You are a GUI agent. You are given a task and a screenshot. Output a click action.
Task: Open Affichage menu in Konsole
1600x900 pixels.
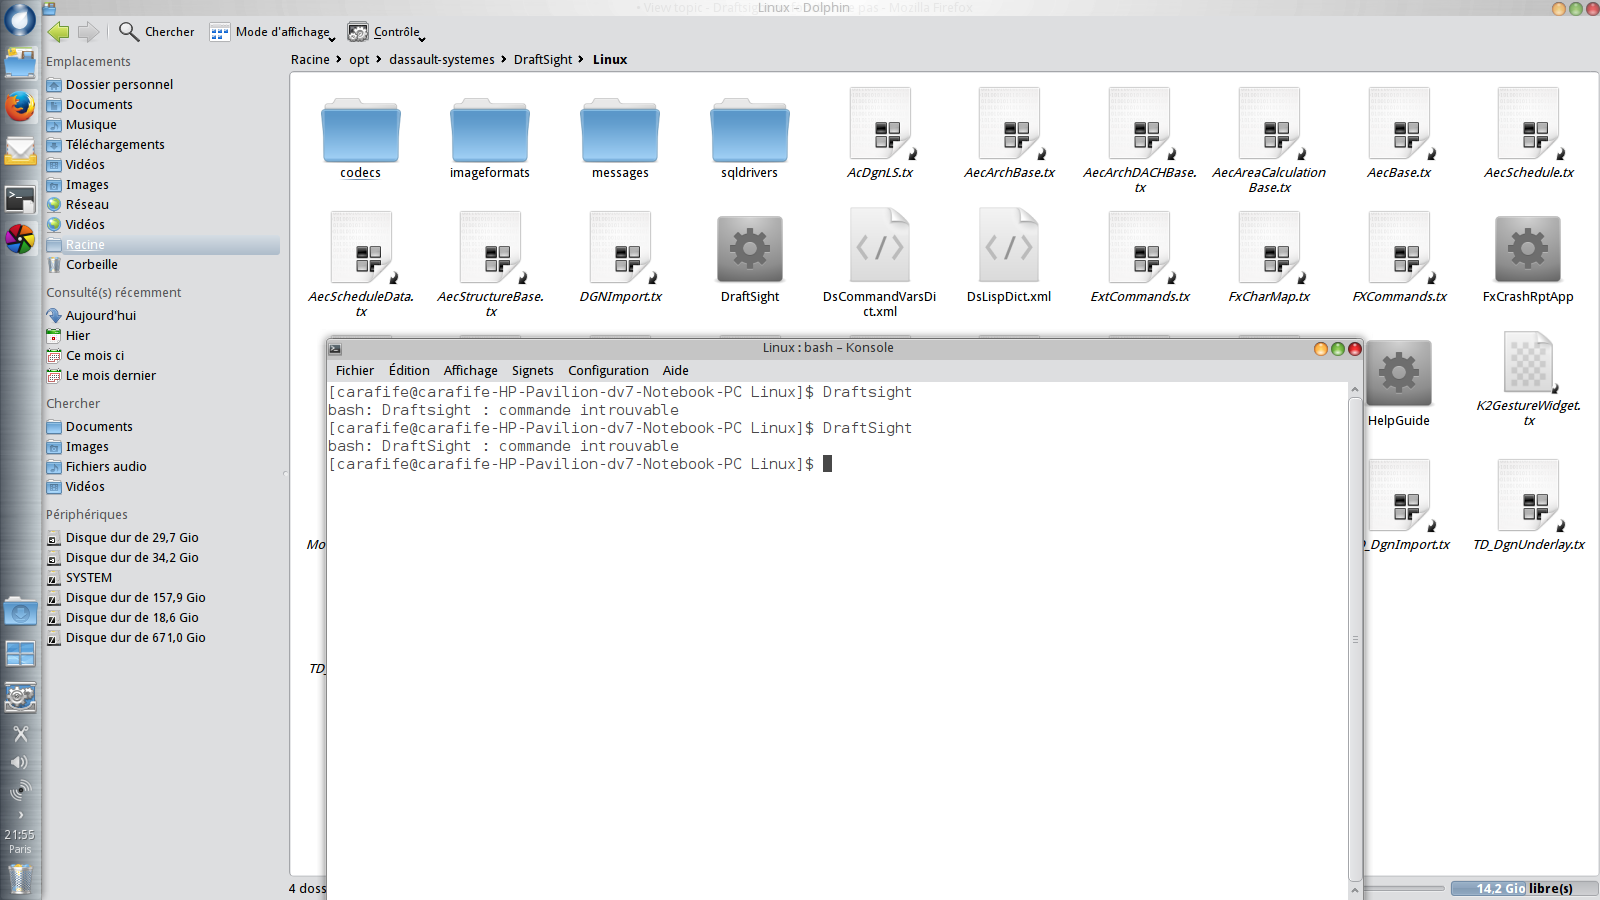click(471, 371)
